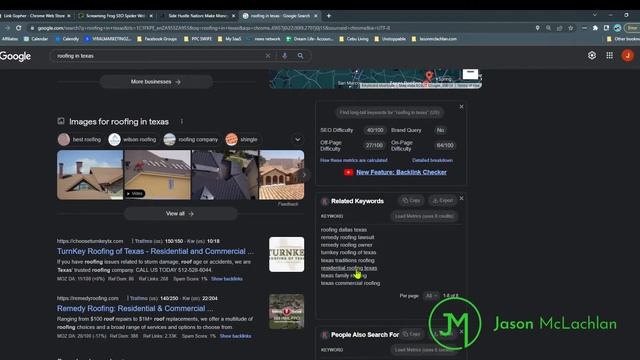The width and height of the screenshot is (640, 360).
Task: Open the My SaaS bookmark folder
Action: click(x=229, y=39)
